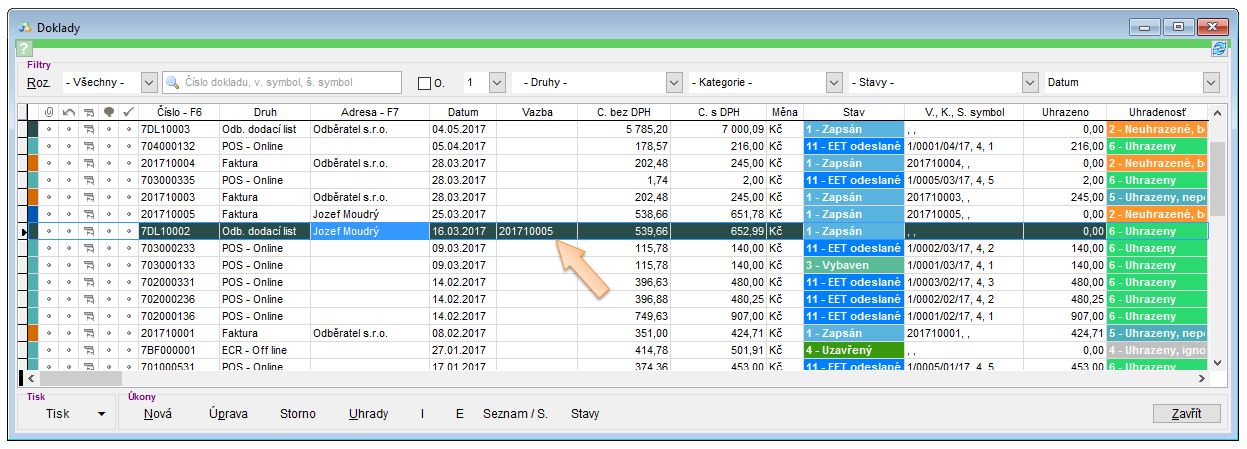The width and height of the screenshot is (1247, 449).
Task: Click the green help question mark icon
Action: 25,49
